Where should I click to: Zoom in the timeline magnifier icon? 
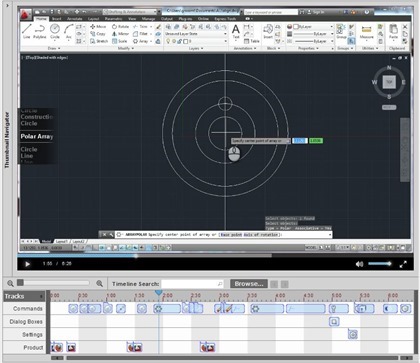(x=99, y=284)
